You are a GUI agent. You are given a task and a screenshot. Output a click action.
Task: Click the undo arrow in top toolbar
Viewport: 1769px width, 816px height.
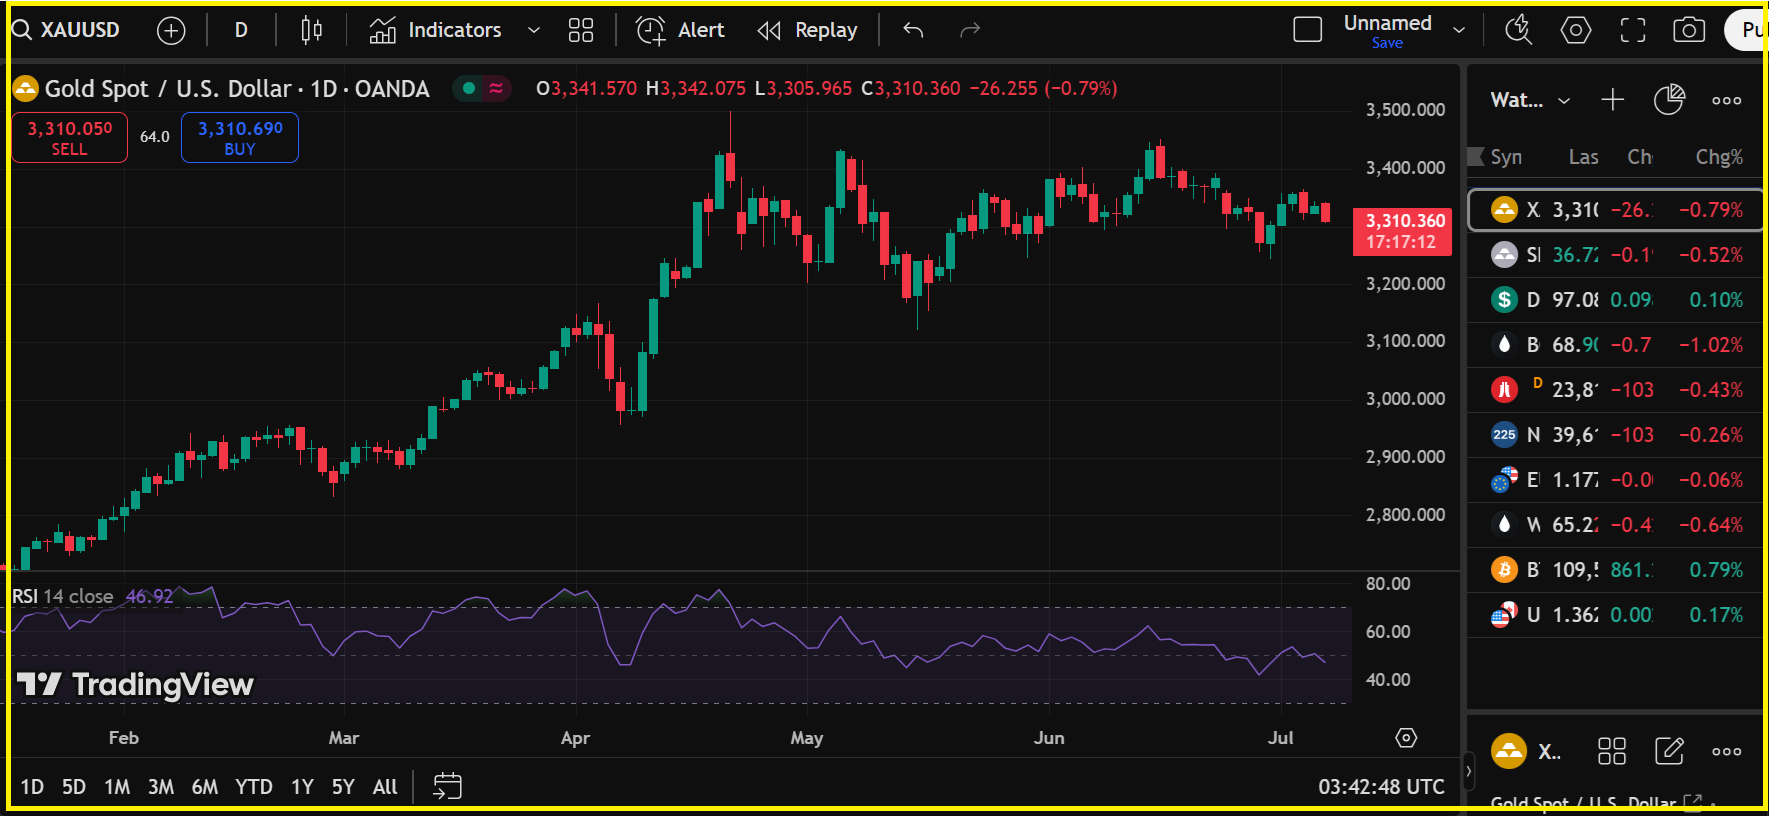[x=913, y=31]
